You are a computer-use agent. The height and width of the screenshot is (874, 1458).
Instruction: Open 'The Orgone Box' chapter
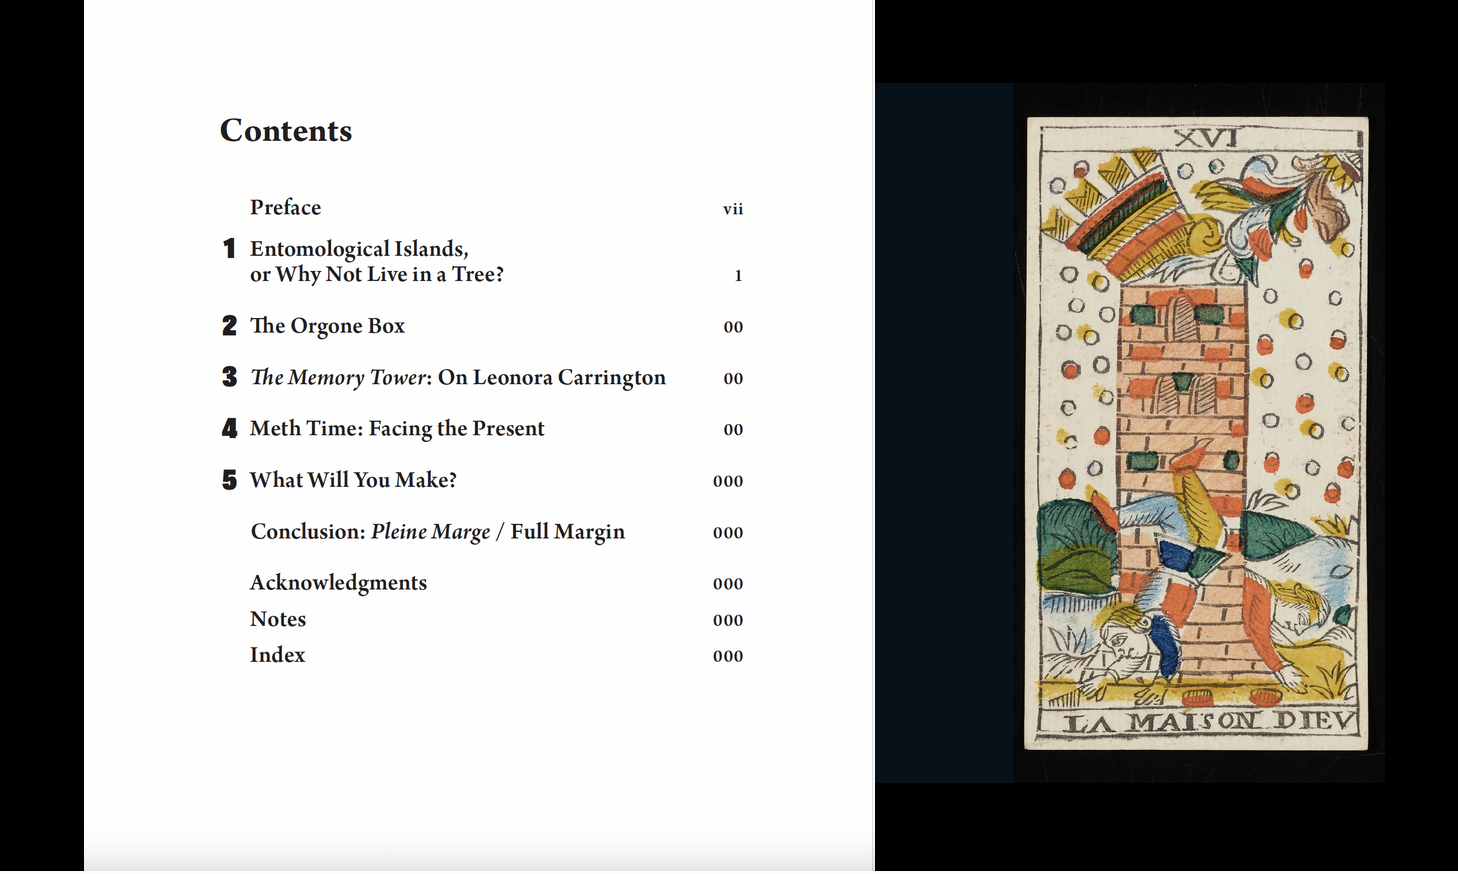(x=328, y=326)
